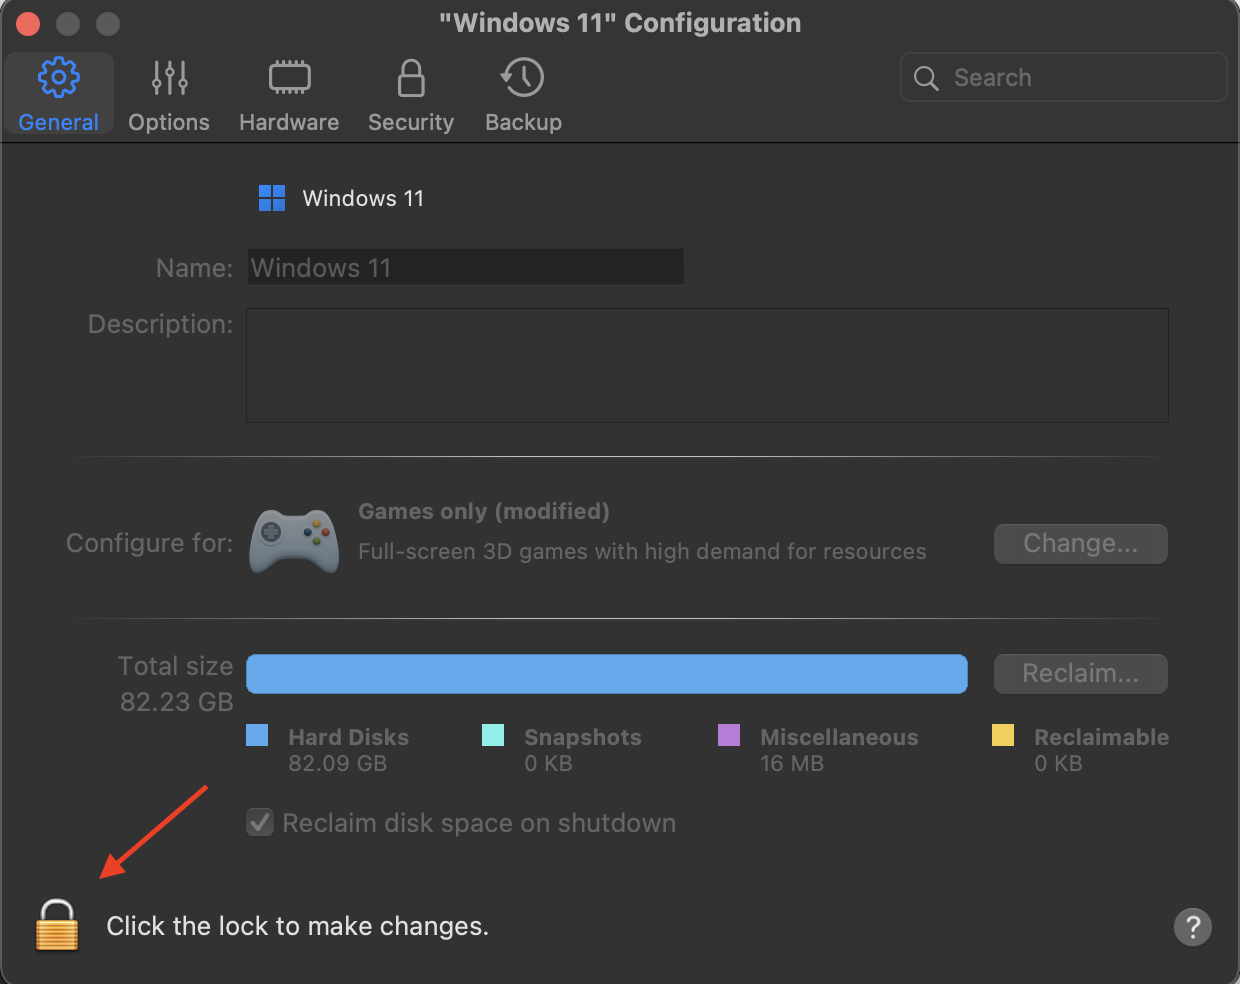Click into the Name text field
This screenshot has width=1240, height=984.
point(466,267)
